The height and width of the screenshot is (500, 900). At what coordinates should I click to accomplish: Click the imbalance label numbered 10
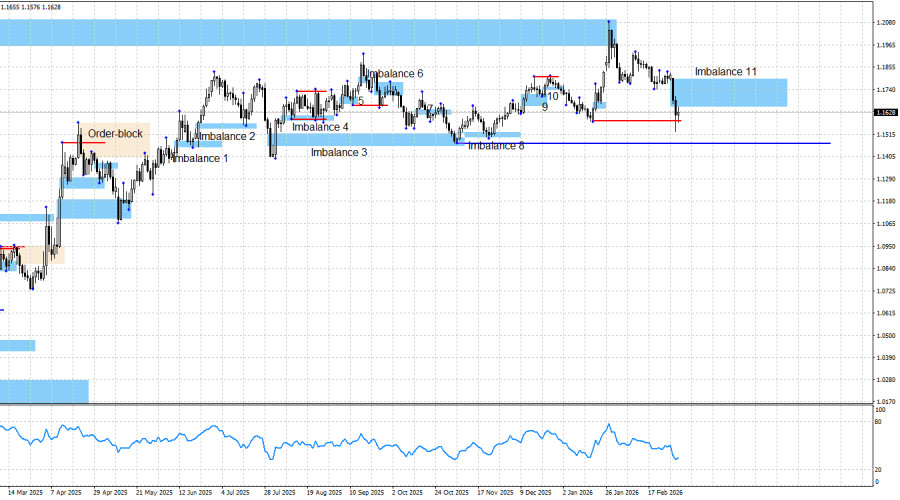coord(552,96)
